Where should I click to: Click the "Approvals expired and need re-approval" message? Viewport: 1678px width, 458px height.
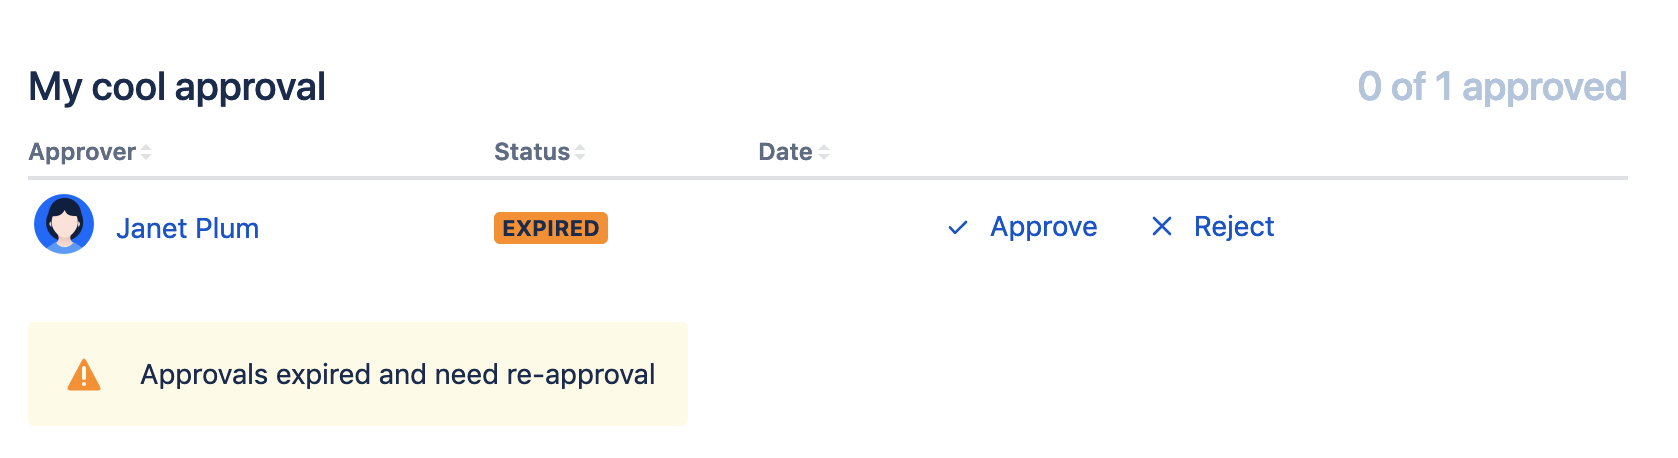(397, 375)
